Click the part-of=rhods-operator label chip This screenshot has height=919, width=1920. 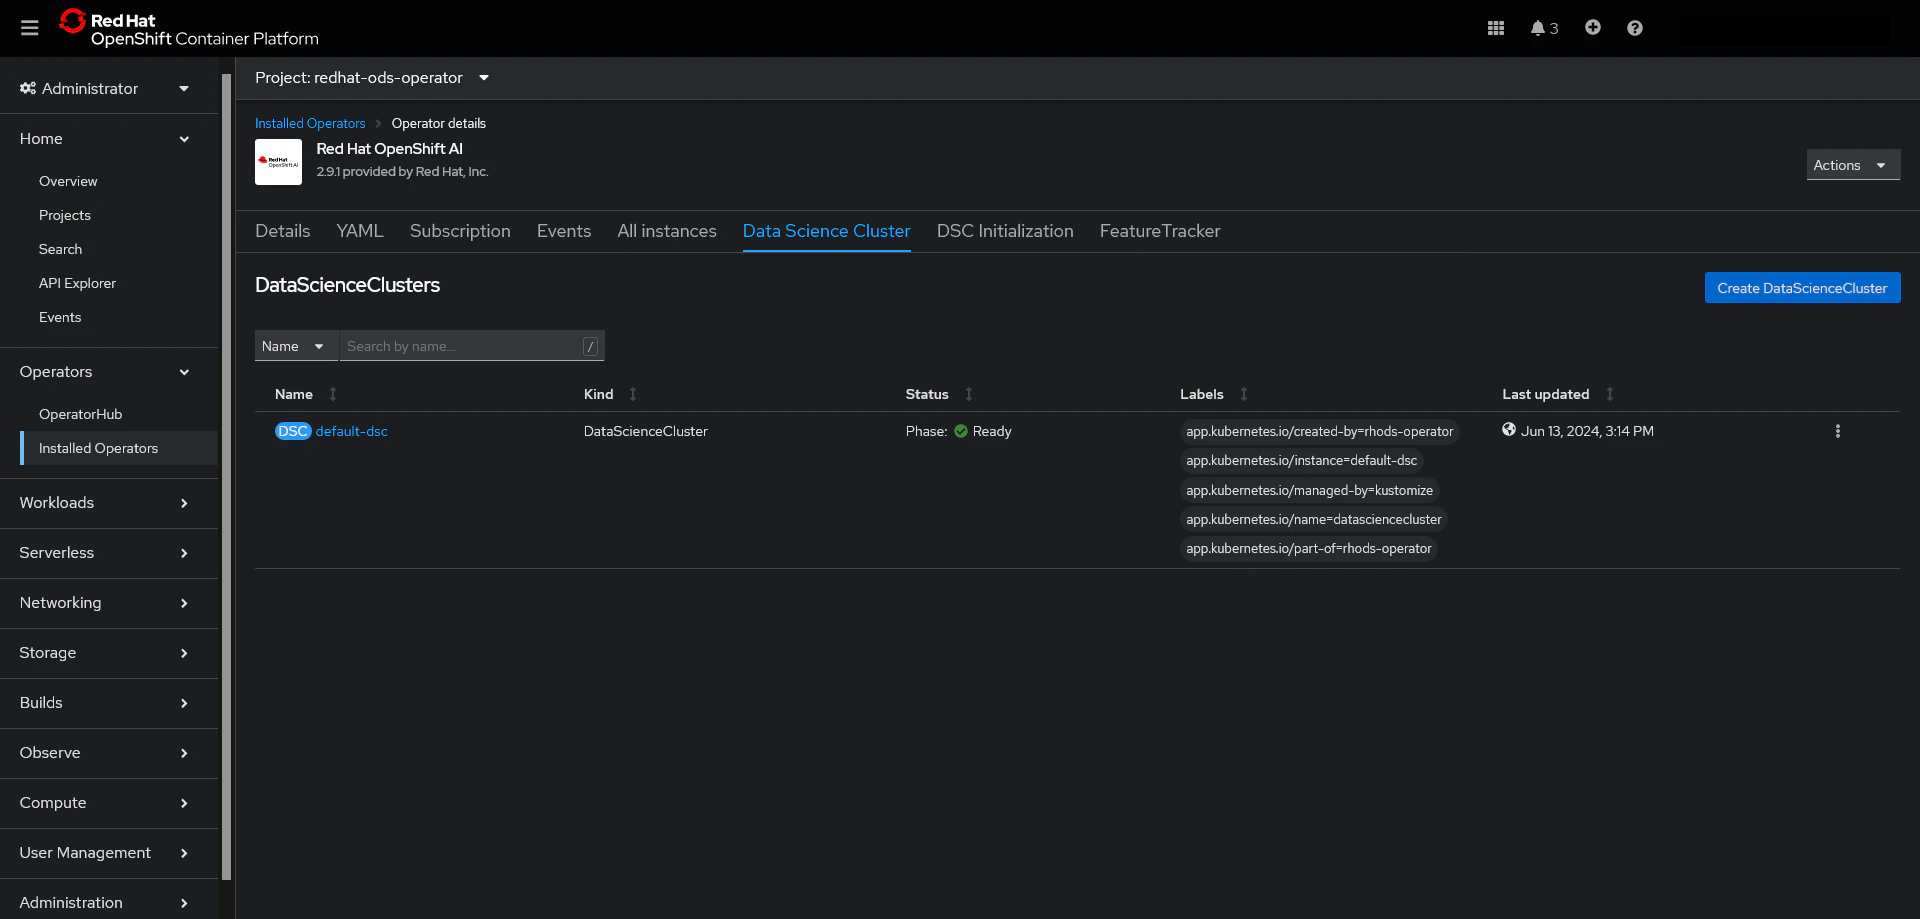coord(1309,549)
